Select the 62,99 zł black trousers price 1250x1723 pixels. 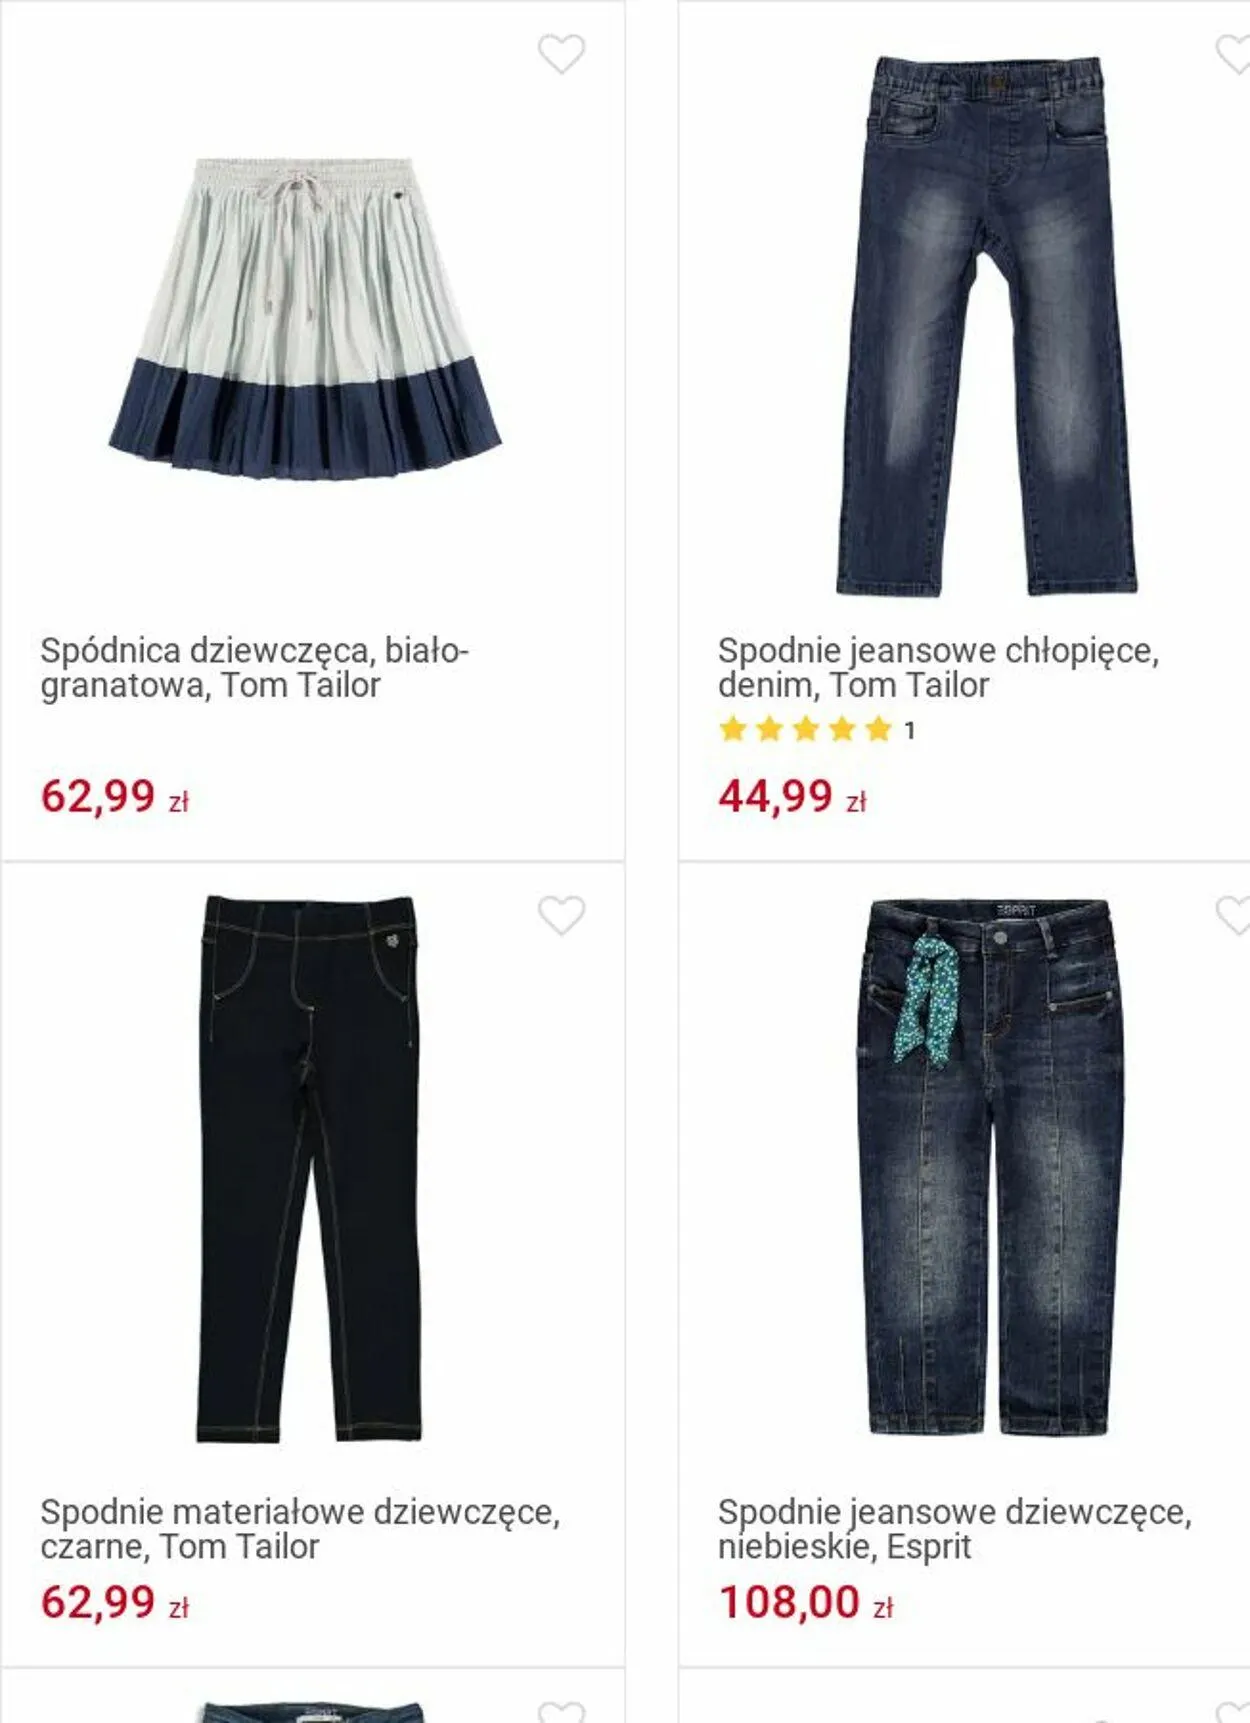click(x=115, y=1602)
